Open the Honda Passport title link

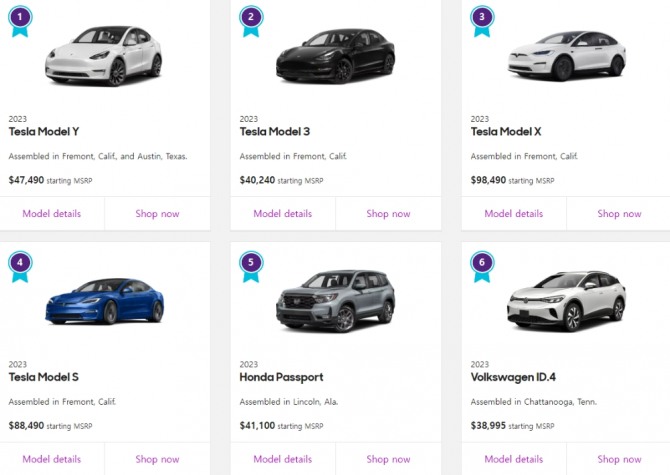(x=281, y=377)
